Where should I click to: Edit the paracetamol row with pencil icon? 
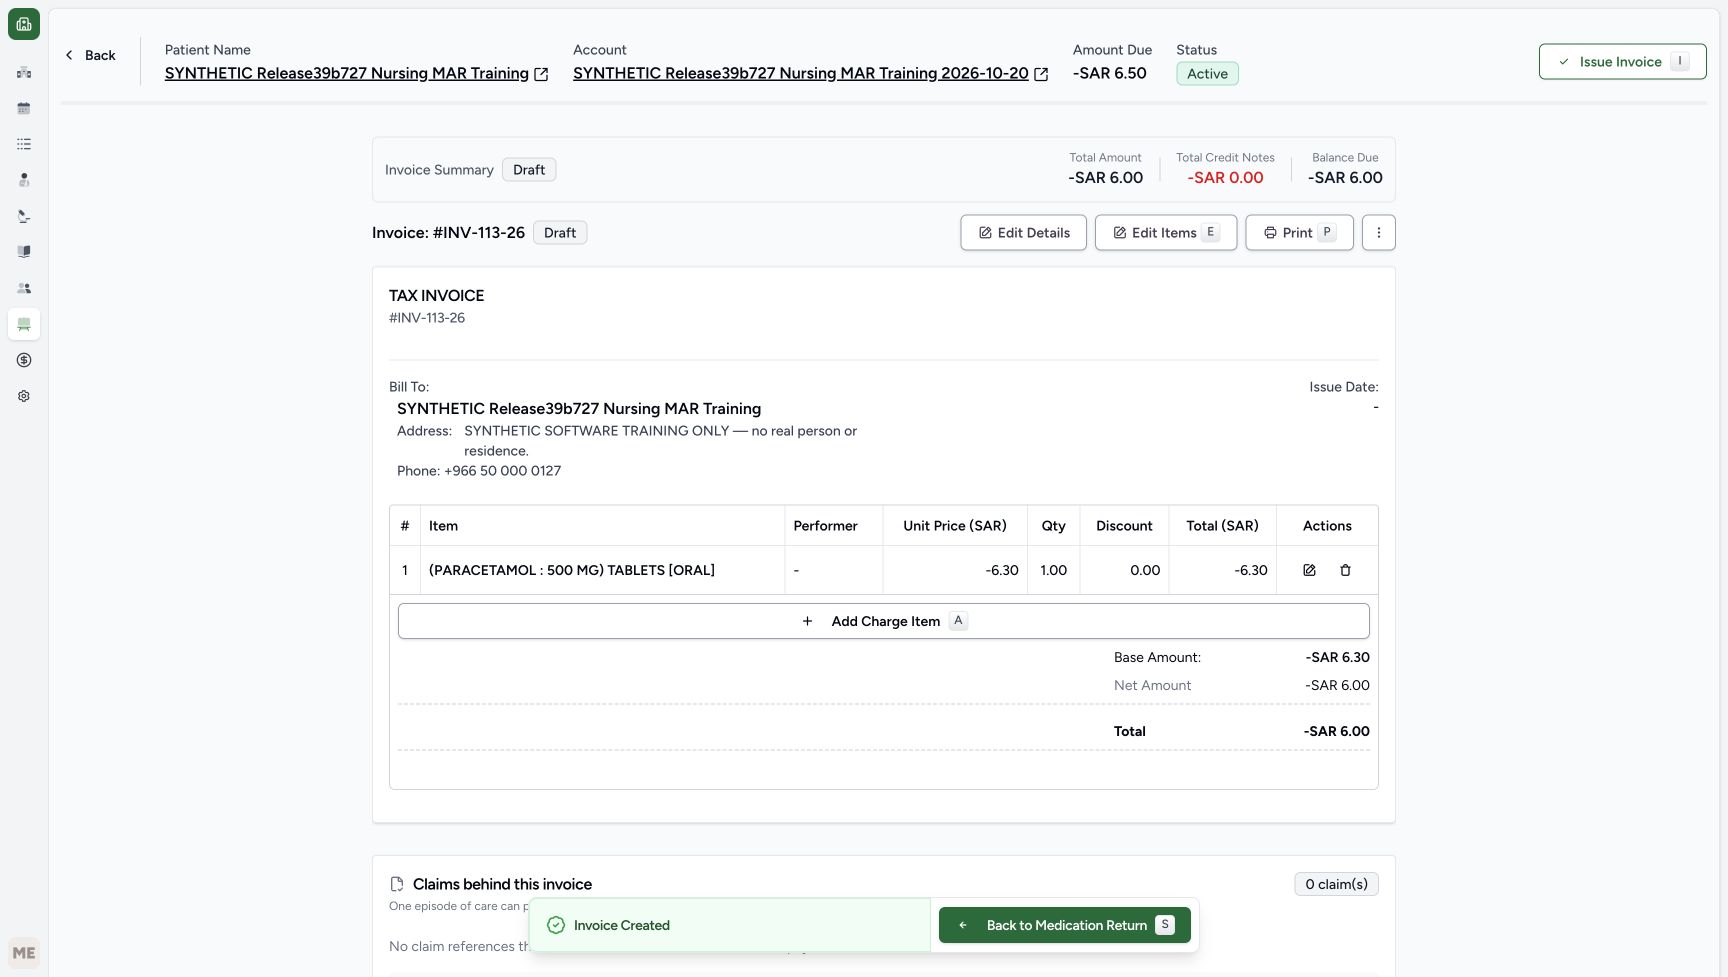1309,570
